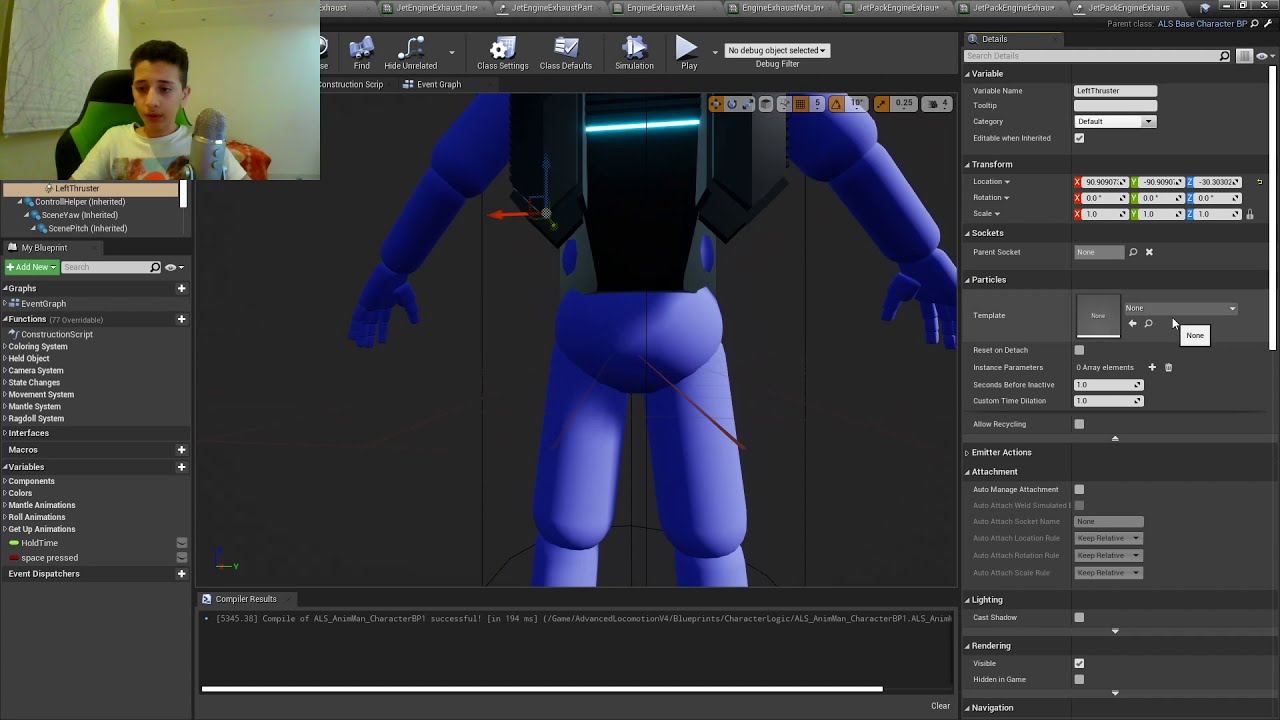Toggle surface snapping icon in viewport
This screenshot has width=1280, height=720.
[784, 104]
